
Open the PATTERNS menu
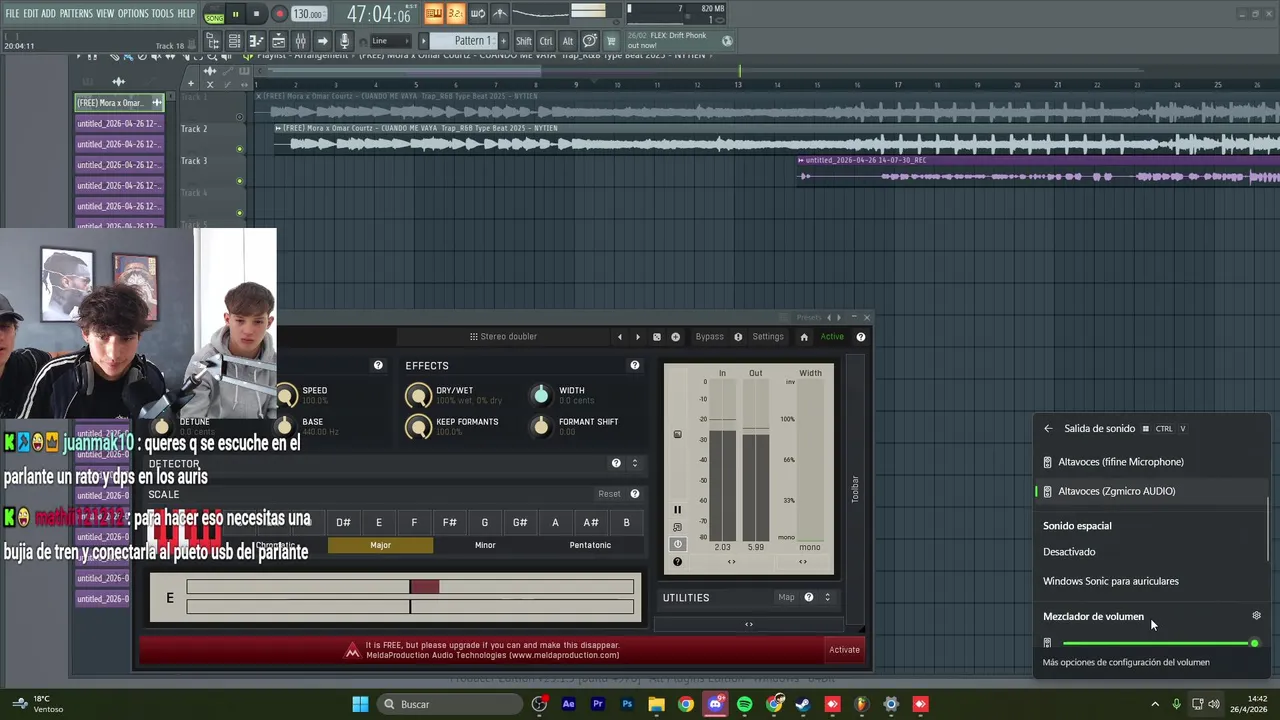coord(76,13)
